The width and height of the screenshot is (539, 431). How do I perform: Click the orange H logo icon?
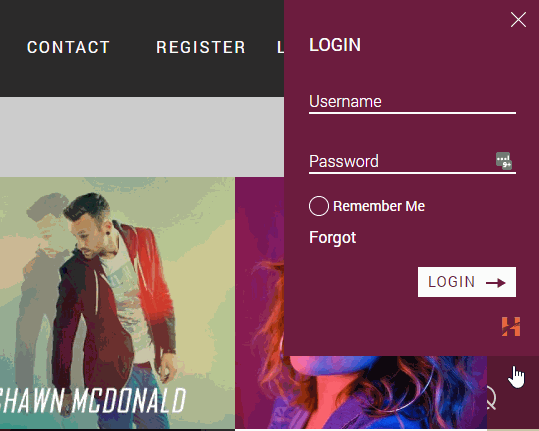pos(511,327)
